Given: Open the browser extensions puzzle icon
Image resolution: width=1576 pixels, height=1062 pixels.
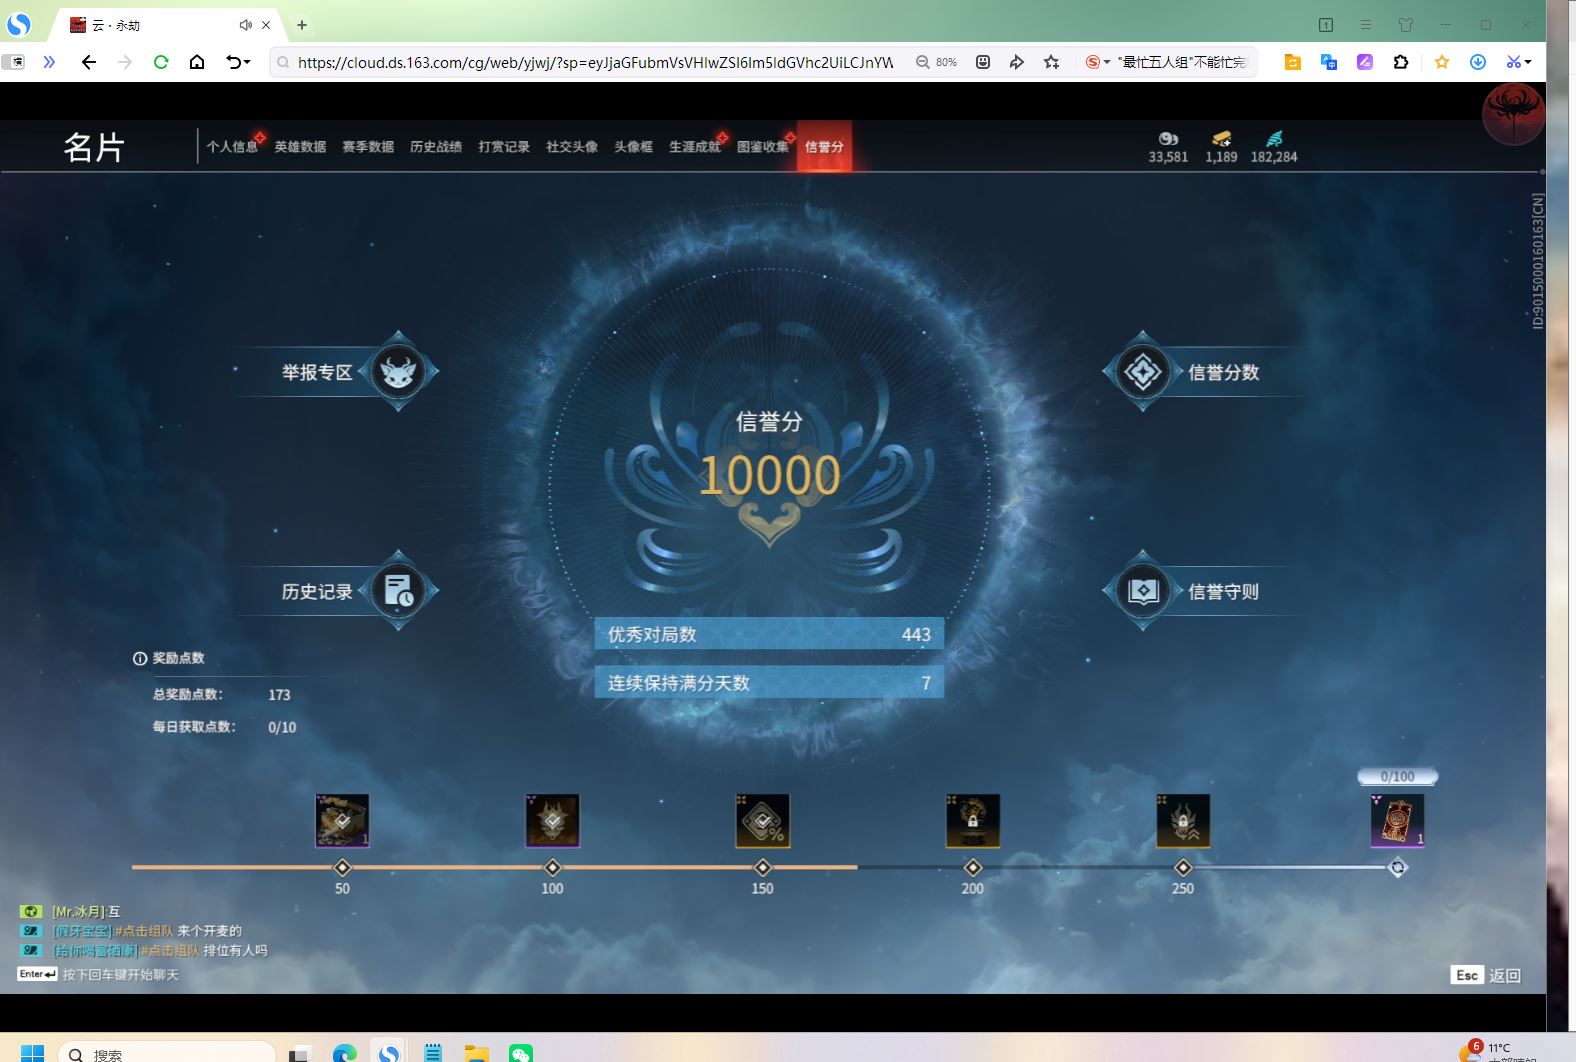Looking at the screenshot, I should [x=1401, y=62].
